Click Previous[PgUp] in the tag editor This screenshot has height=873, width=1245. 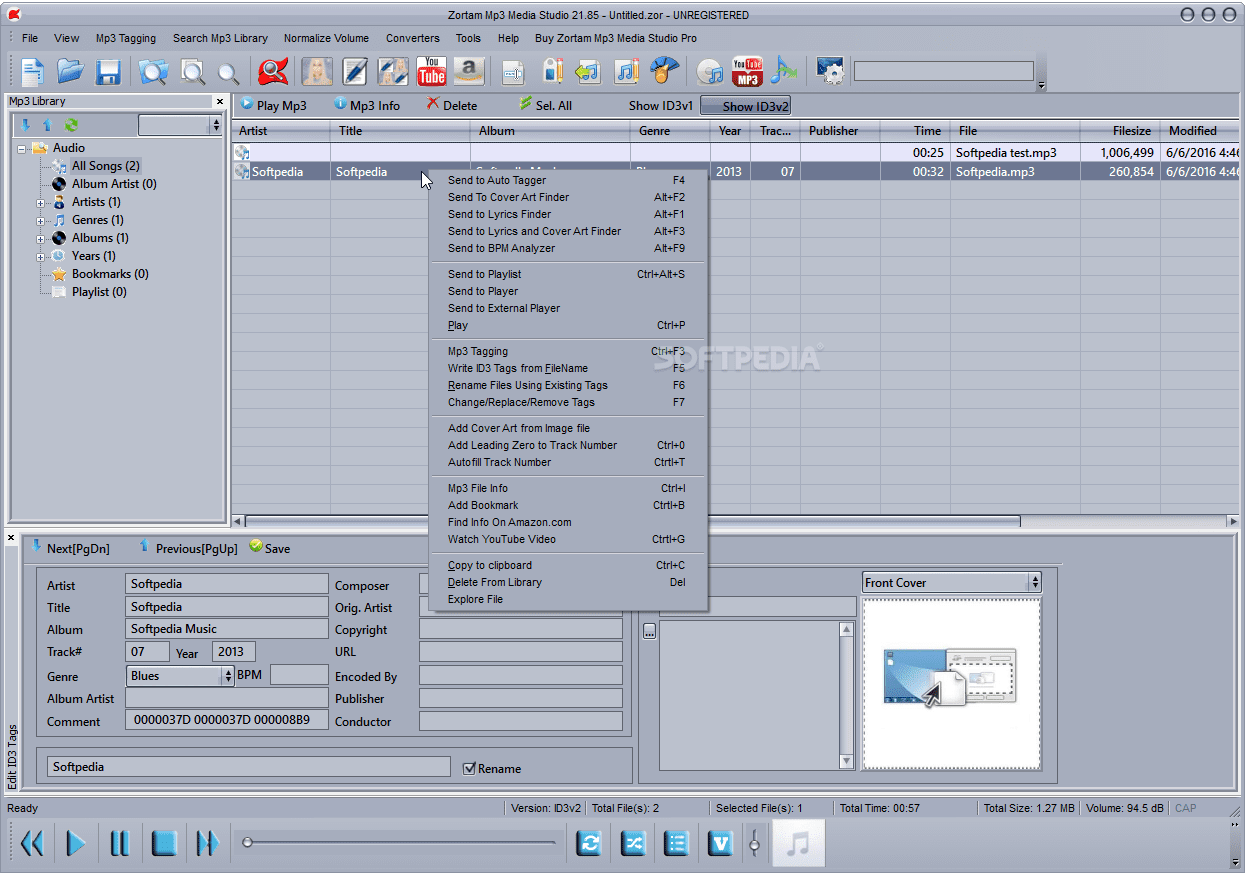[188, 548]
